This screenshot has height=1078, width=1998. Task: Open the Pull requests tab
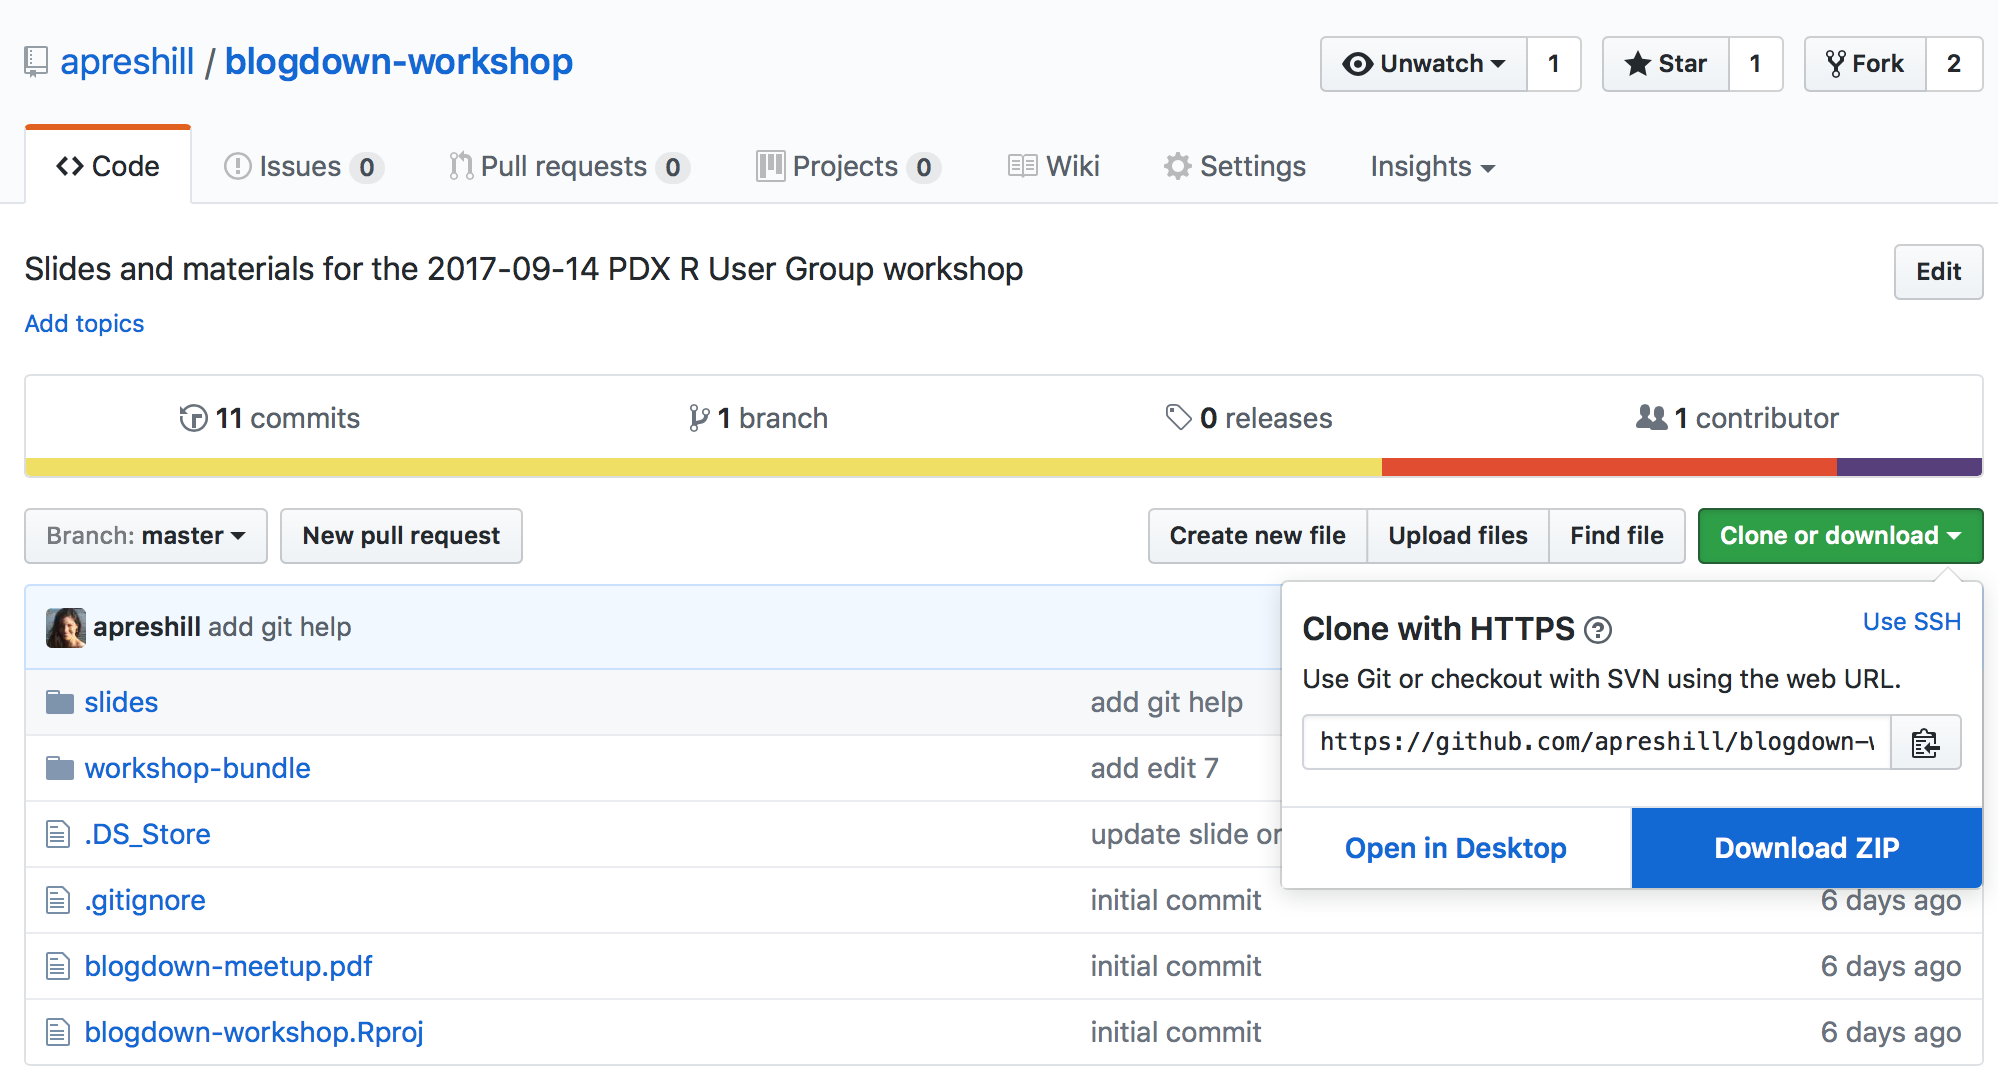(x=567, y=166)
